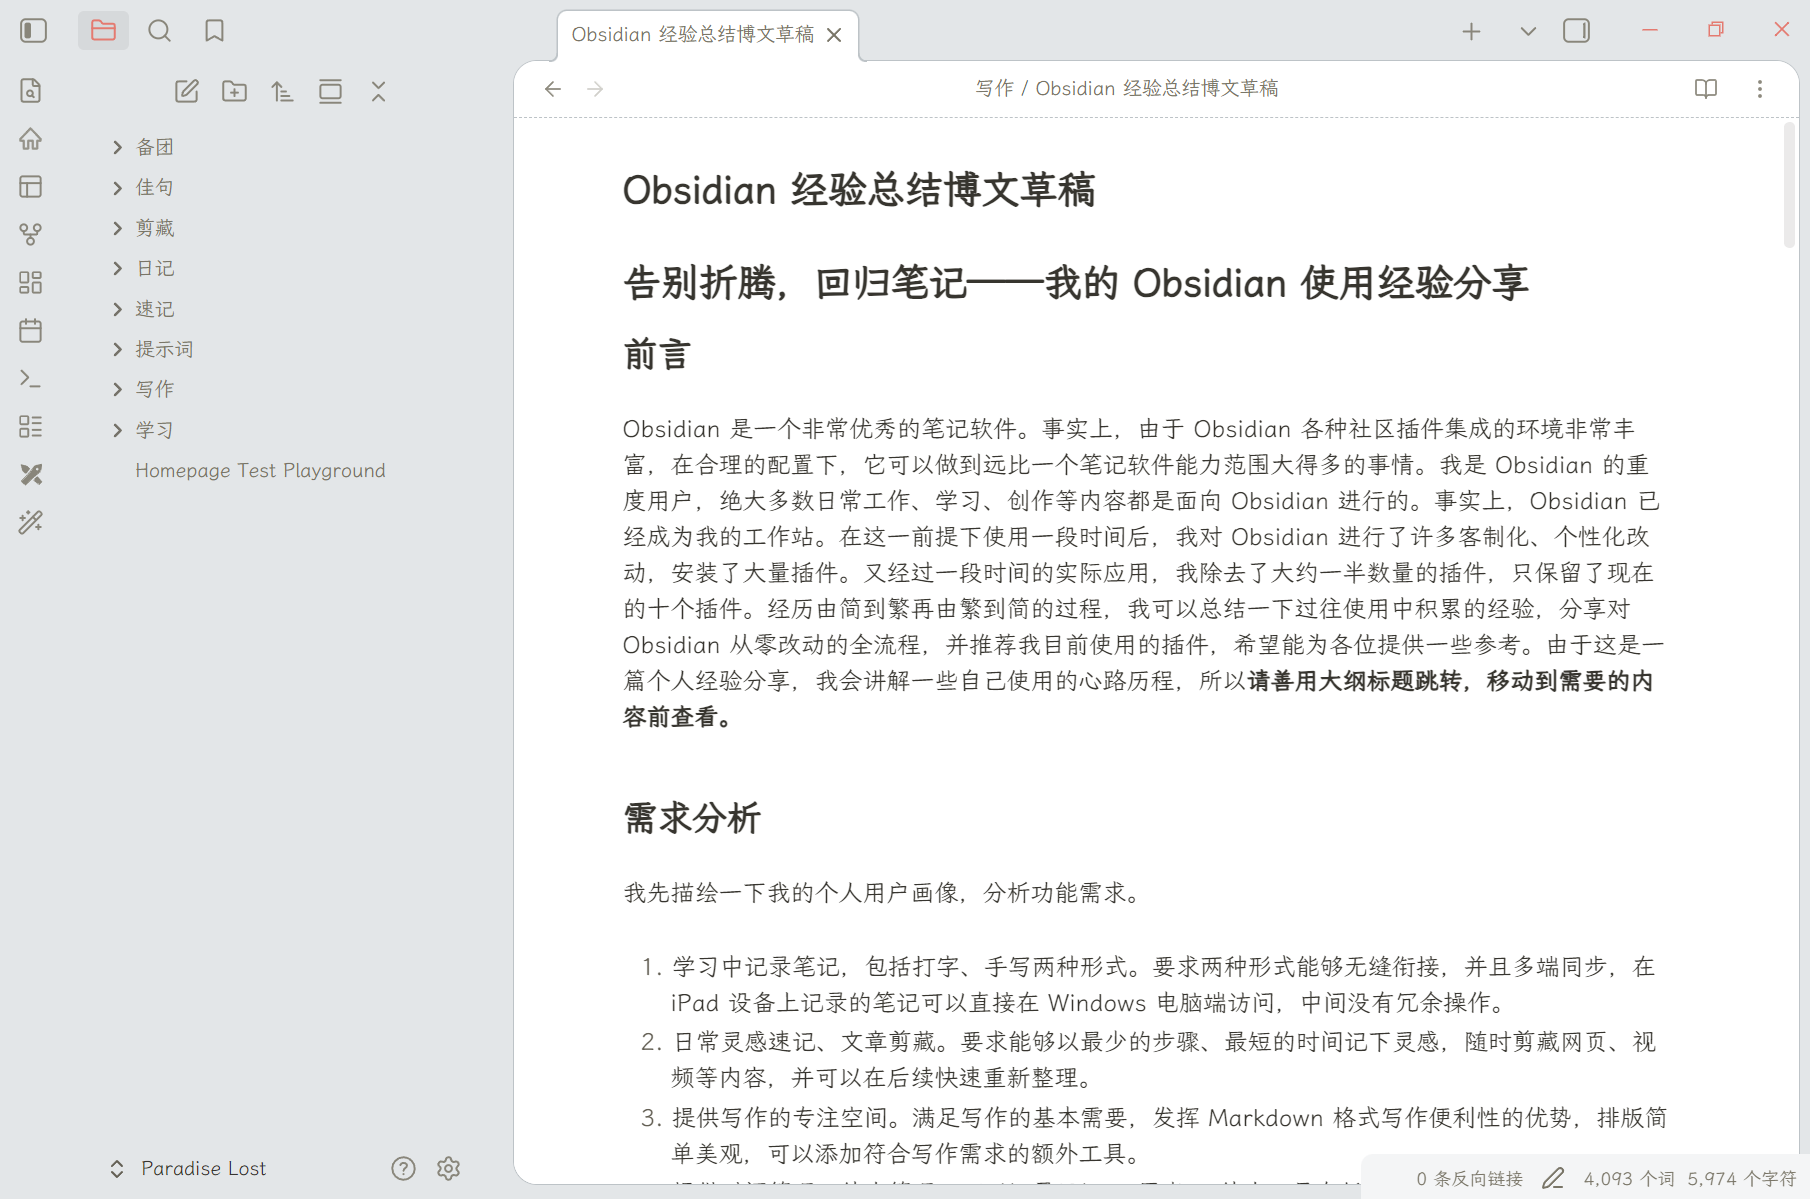Viewport: 1810px width, 1199px height.
Task: Select the Obsidian 经验总结博文草稿 tab
Action: pyautogui.click(x=692, y=35)
